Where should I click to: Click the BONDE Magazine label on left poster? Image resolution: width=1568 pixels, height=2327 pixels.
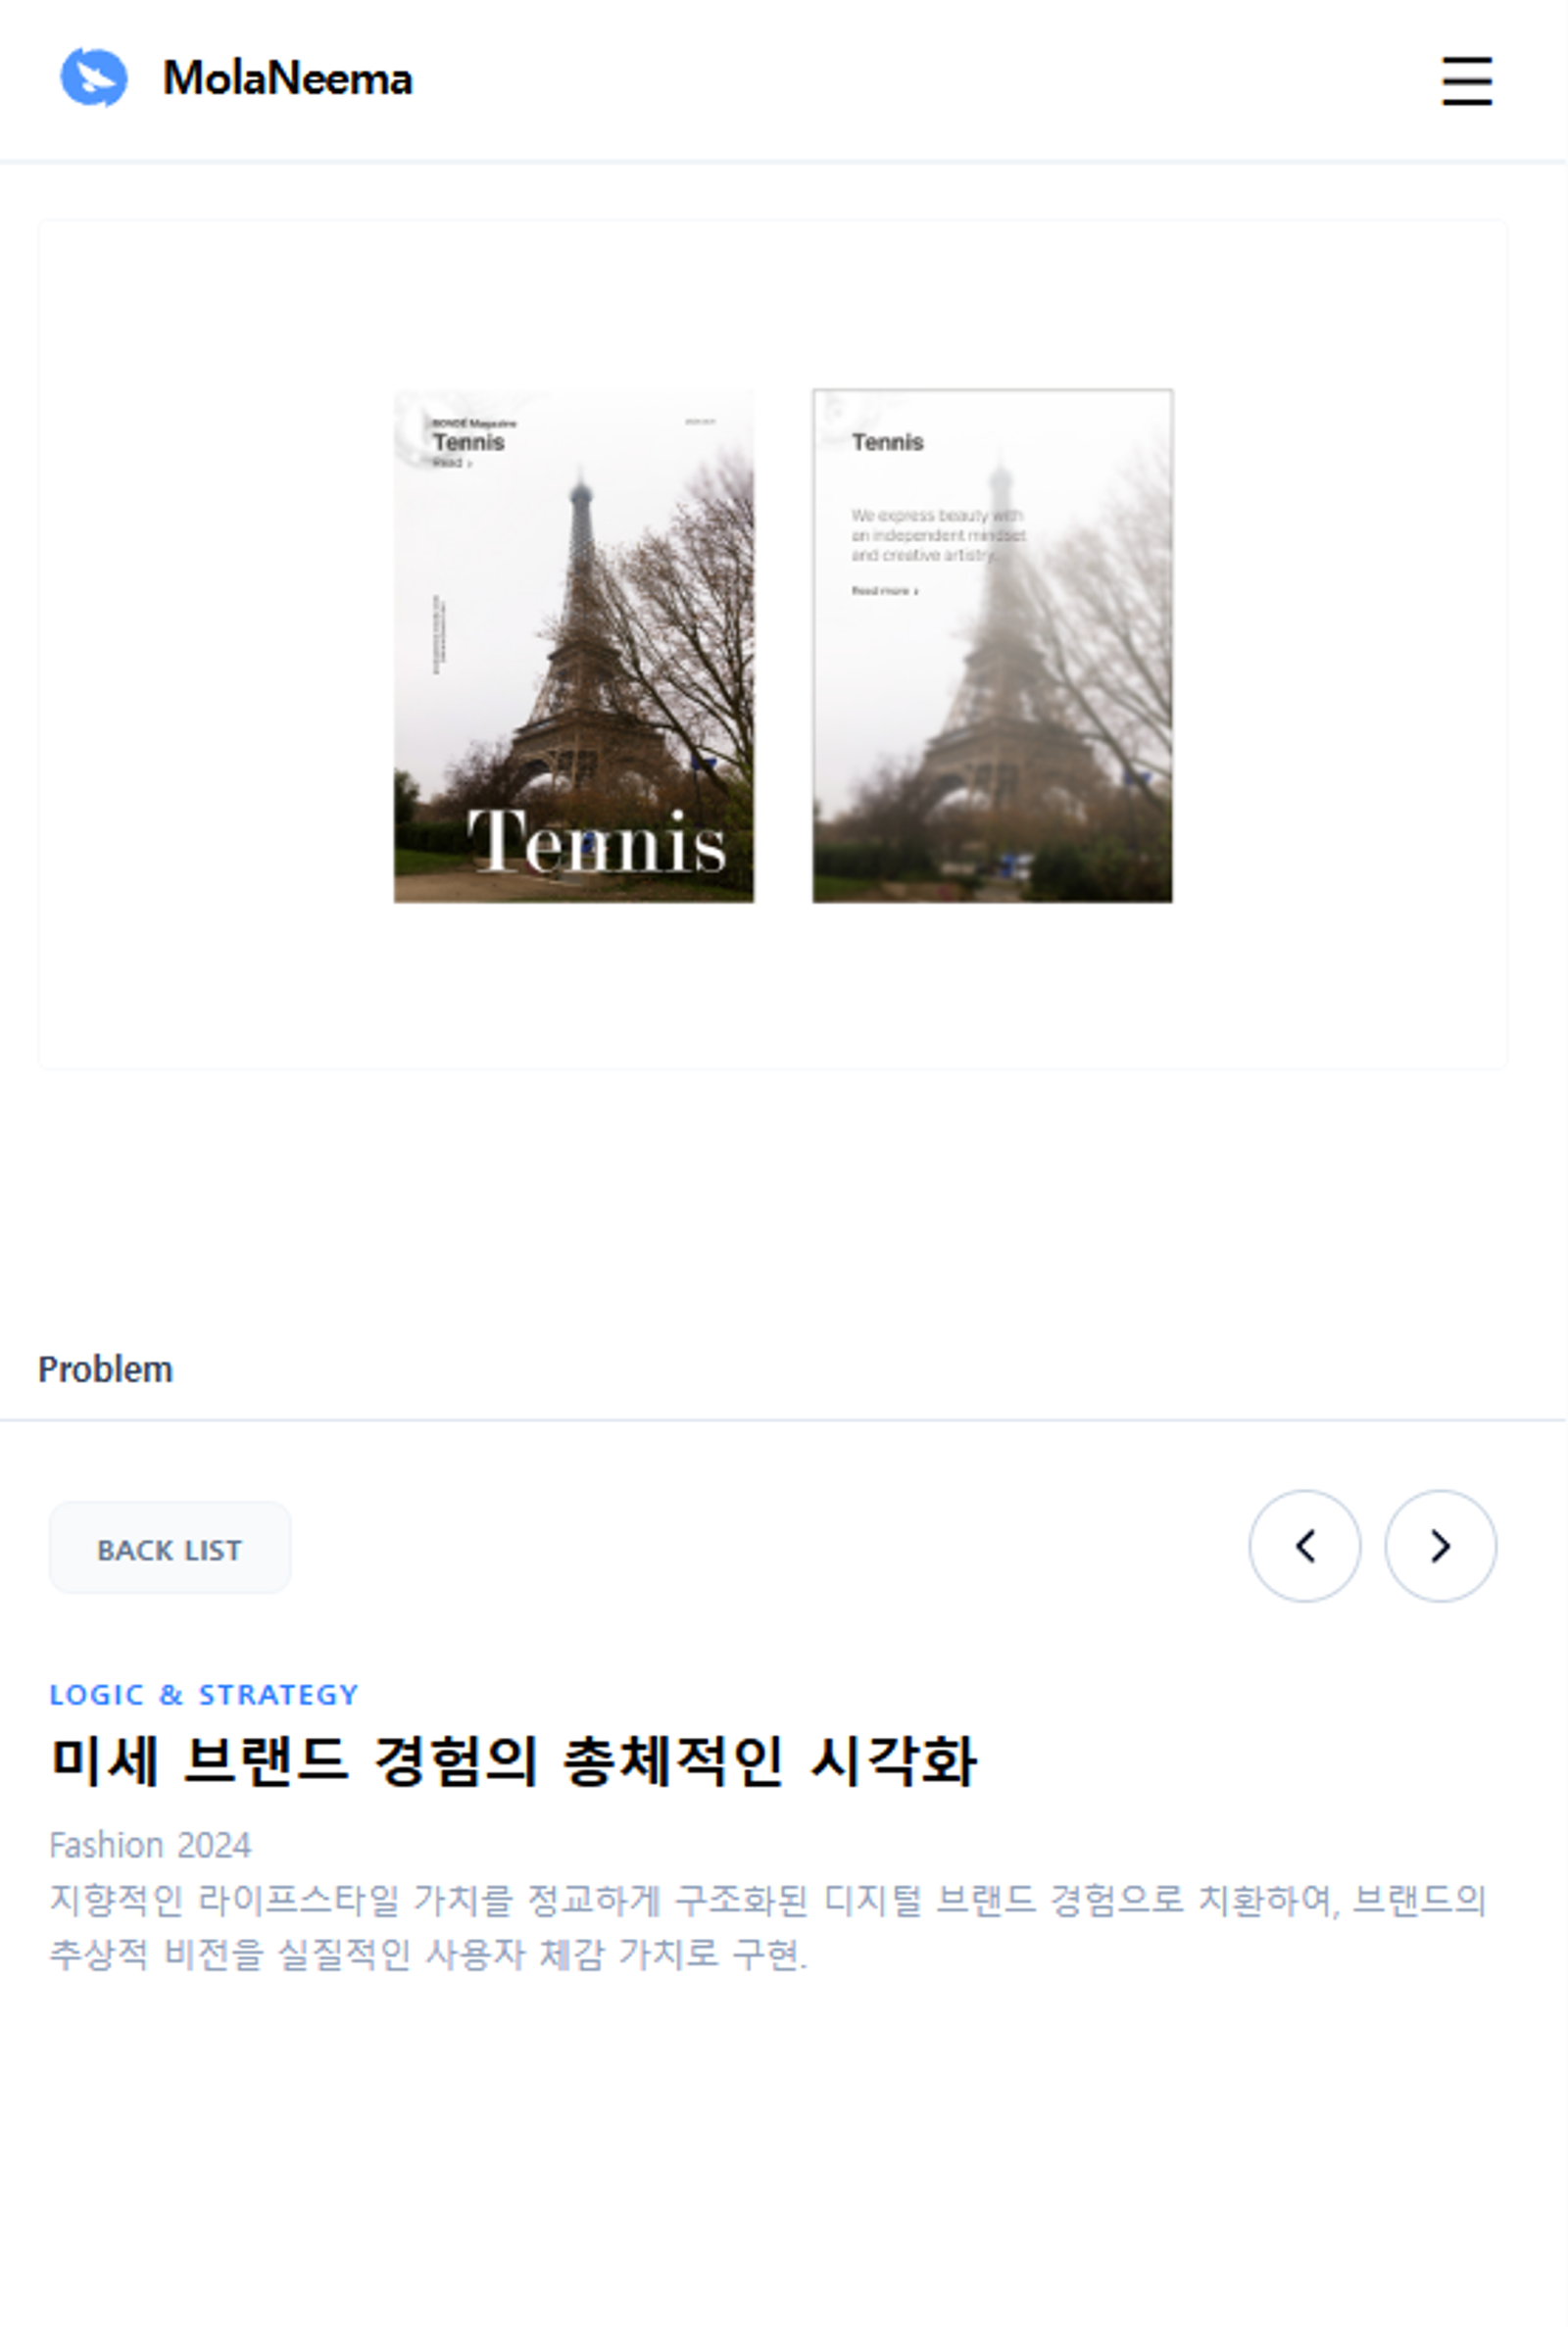click(x=474, y=423)
